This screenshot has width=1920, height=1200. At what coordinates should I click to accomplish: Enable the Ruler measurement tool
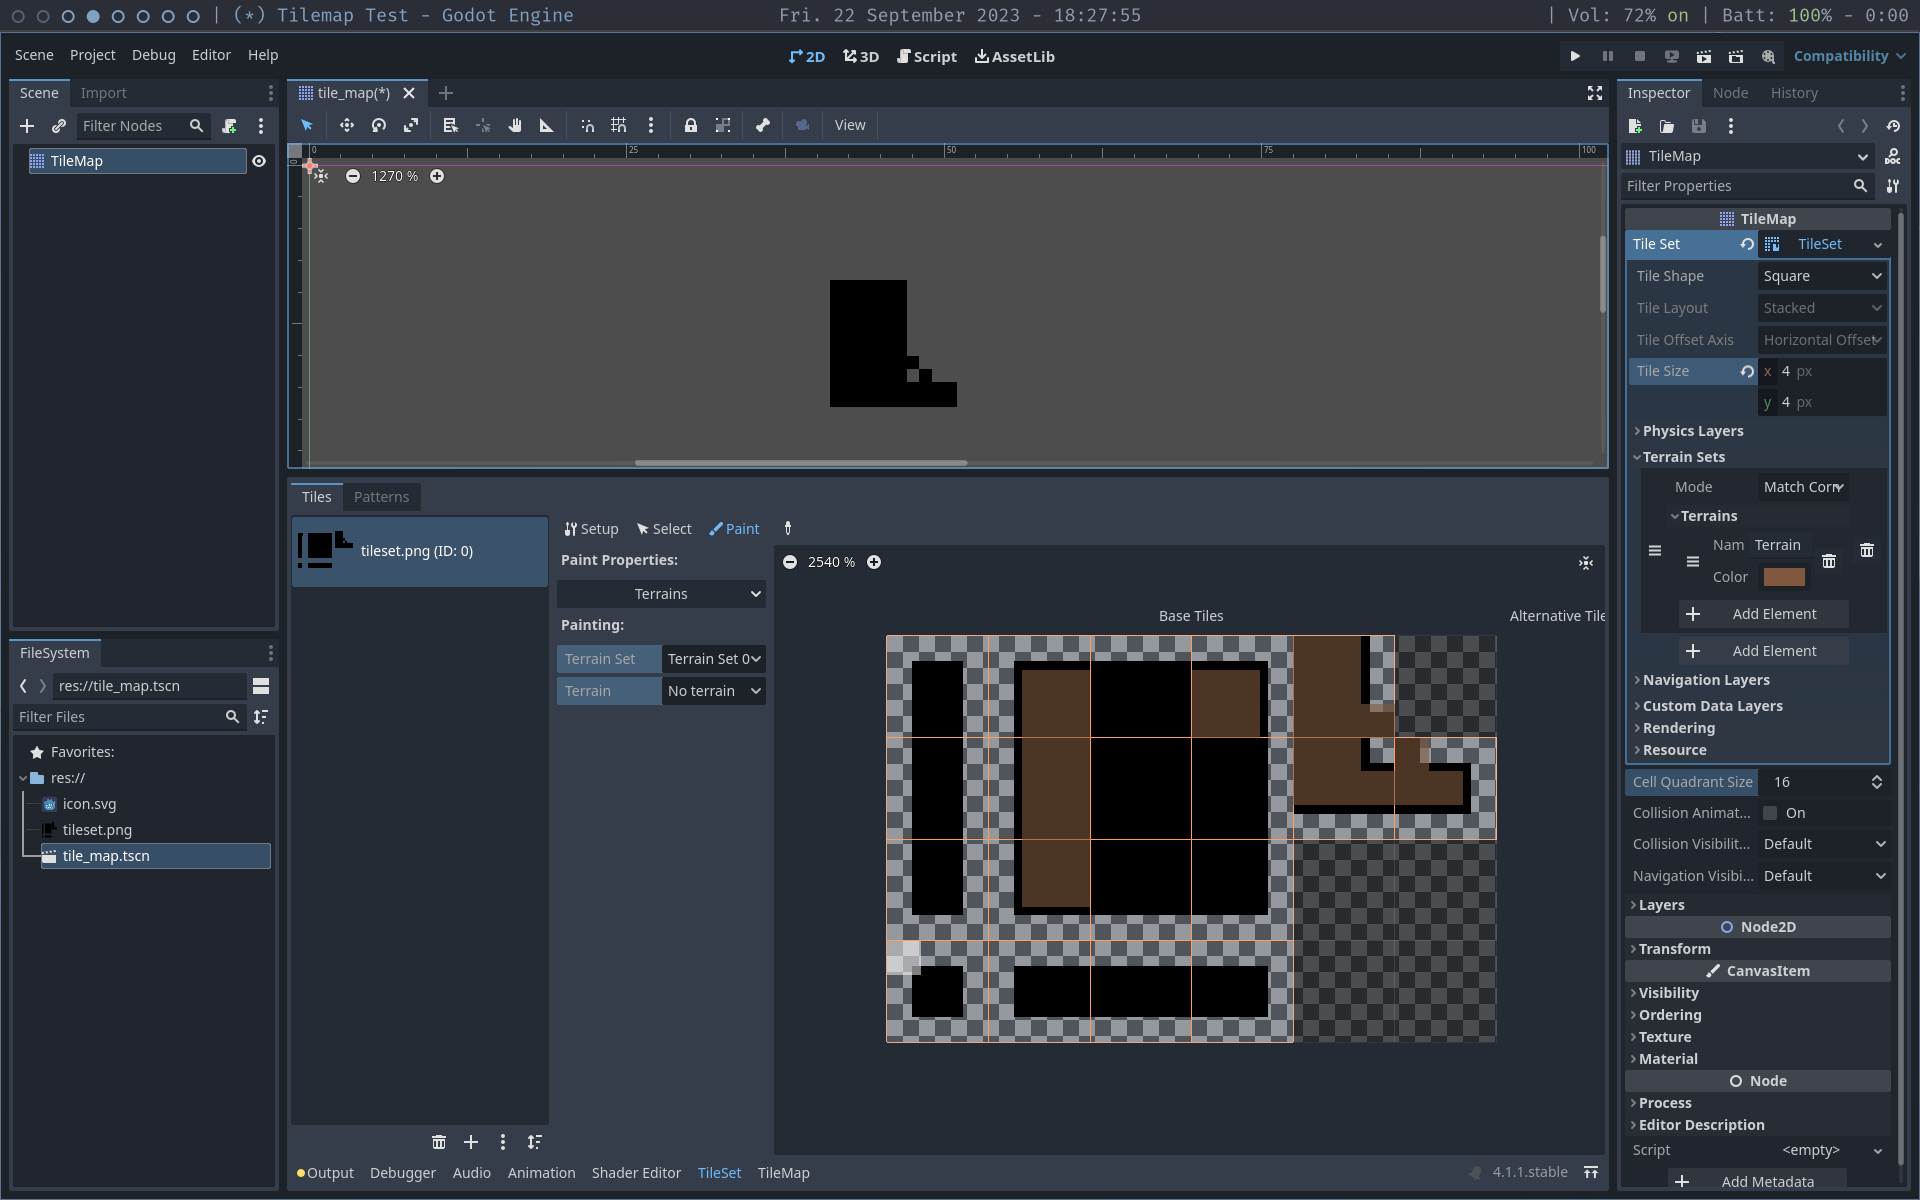[x=546, y=125]
